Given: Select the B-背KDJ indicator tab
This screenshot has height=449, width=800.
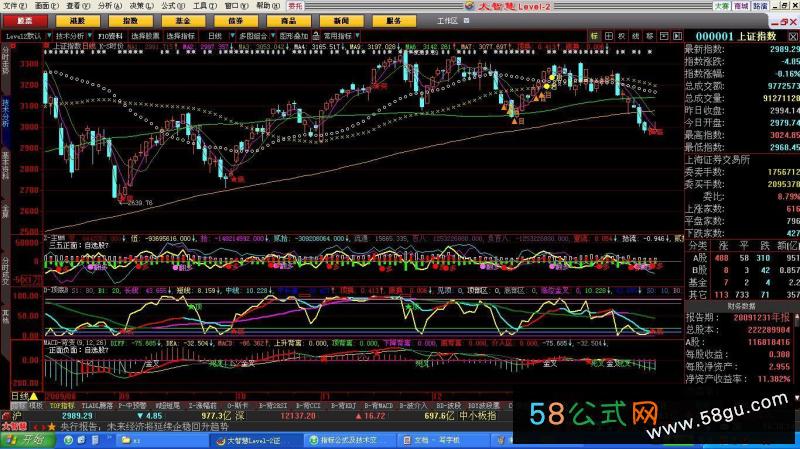Looking at the screenshot, I should [x=343, y=406].
